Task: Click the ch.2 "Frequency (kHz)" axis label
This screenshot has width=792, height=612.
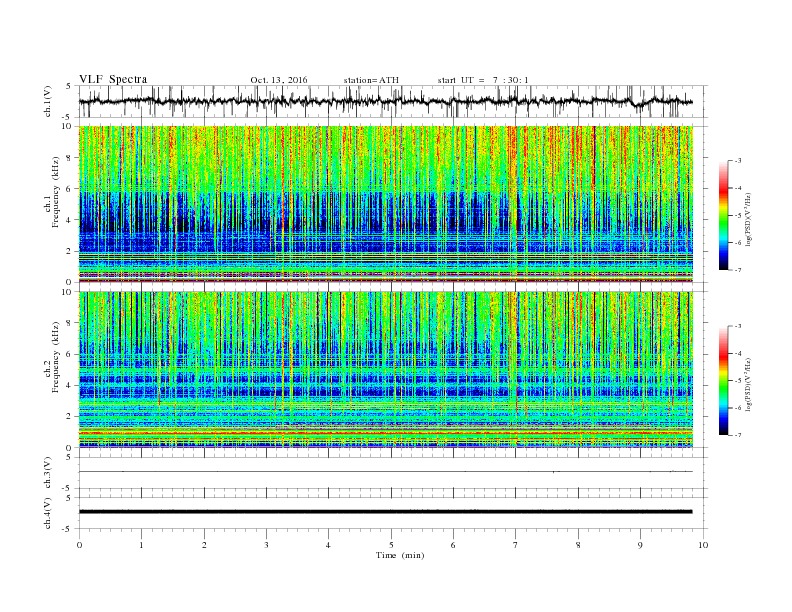Action: pos(53,357)
